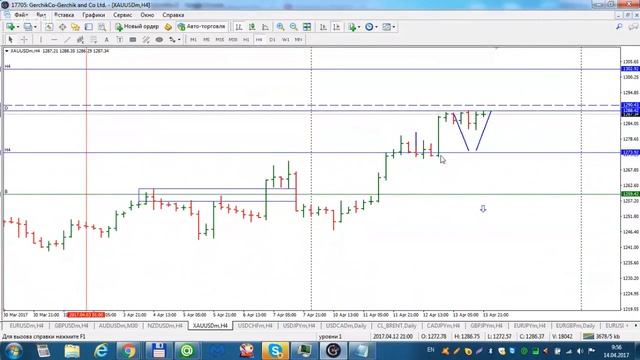The height and width of the screenshot is (360, 640).
Task: Open the Сервис menu
Action: tap(122, 15)
